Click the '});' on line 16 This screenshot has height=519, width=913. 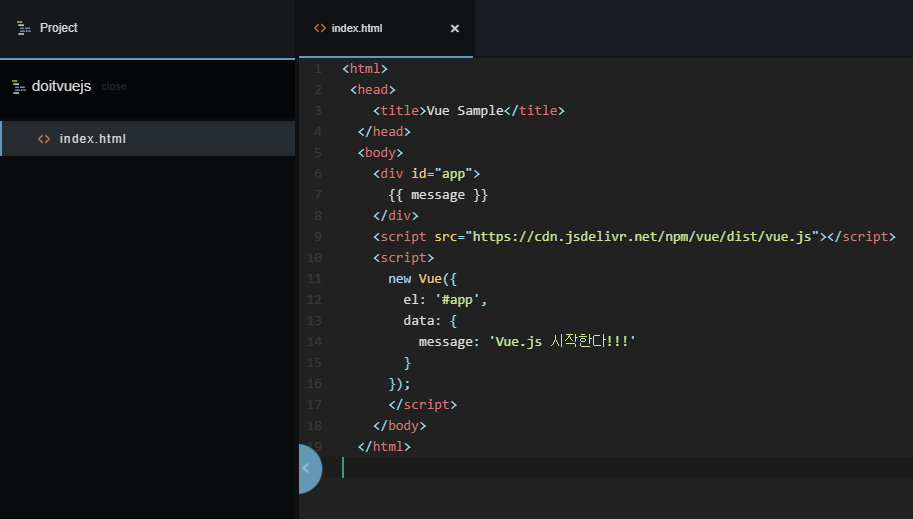(399, 384)
